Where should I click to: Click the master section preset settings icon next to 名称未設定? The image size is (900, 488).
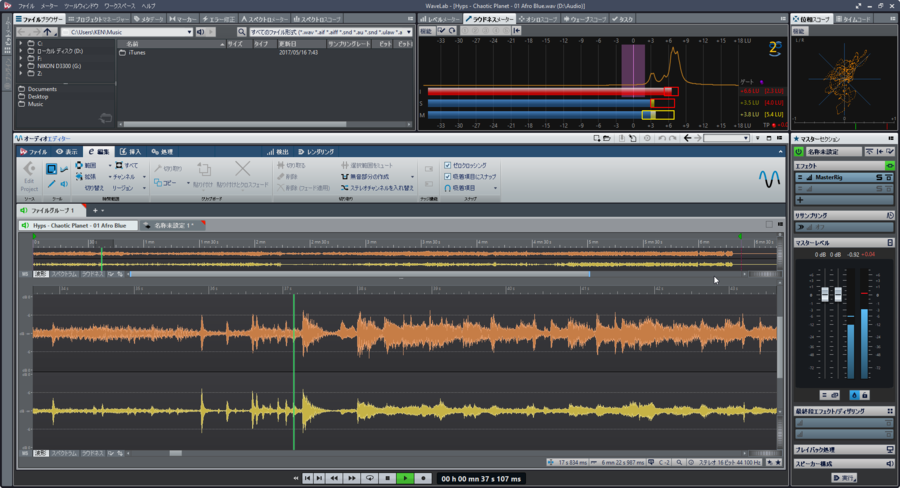[x=890, y=152]
